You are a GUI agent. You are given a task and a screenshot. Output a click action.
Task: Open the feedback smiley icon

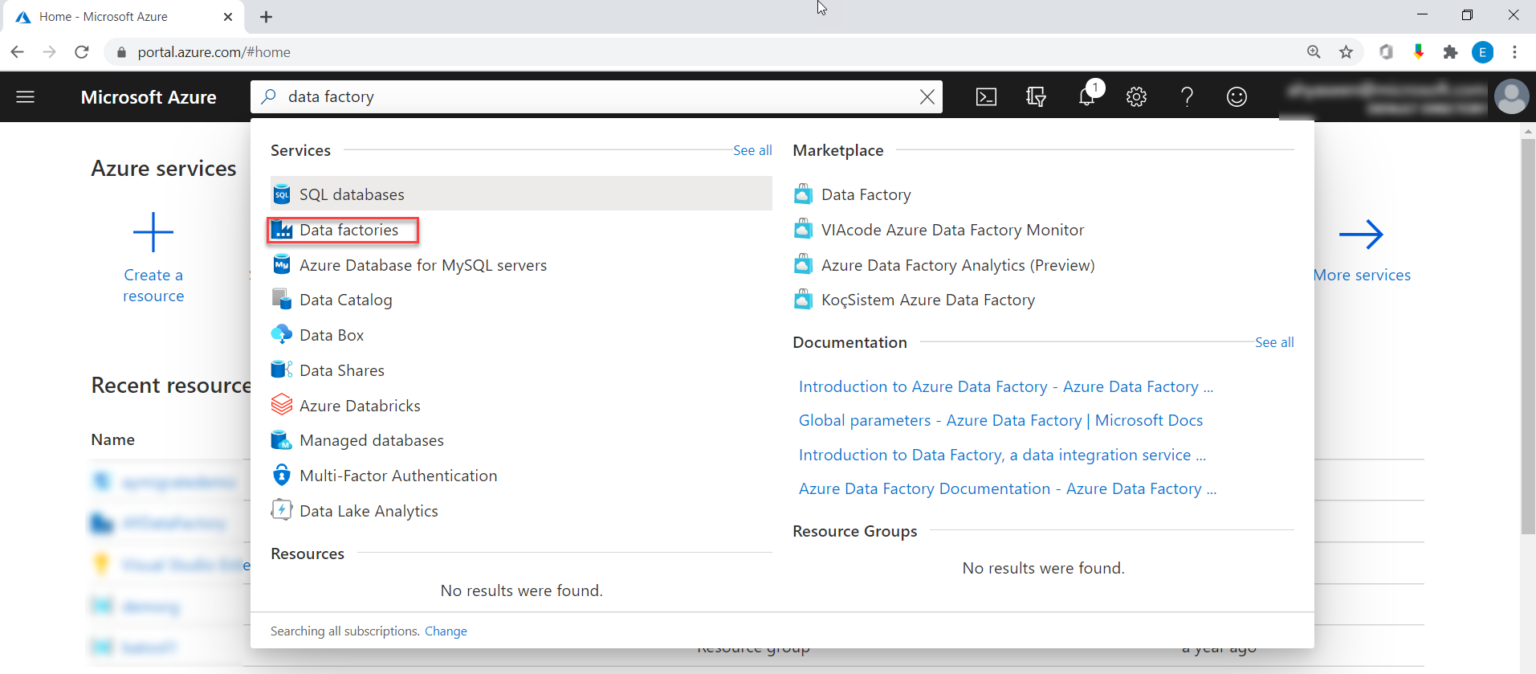(1236, 96)
